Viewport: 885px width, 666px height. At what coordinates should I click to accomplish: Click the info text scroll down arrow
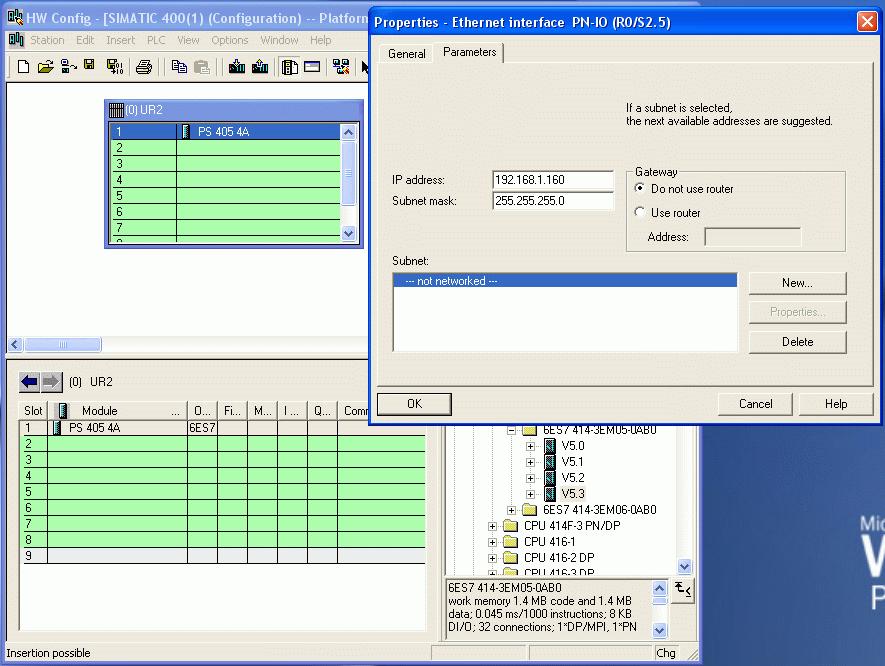[659, 630]
